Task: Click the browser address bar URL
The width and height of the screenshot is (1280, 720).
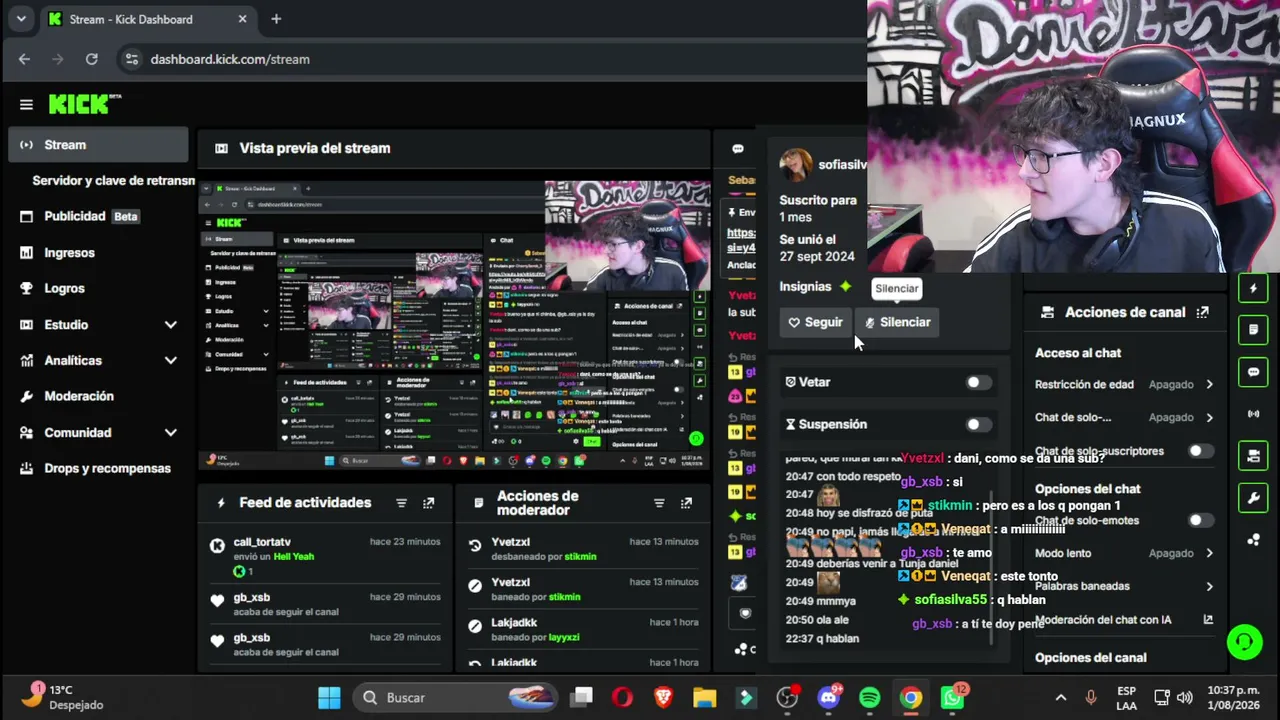Action: [x=230, y=59]
